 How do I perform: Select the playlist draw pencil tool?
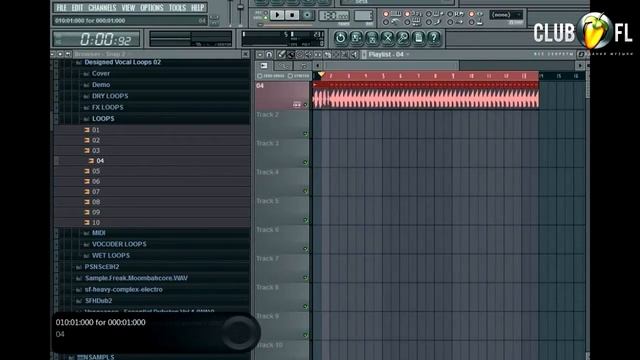point(281,54)
